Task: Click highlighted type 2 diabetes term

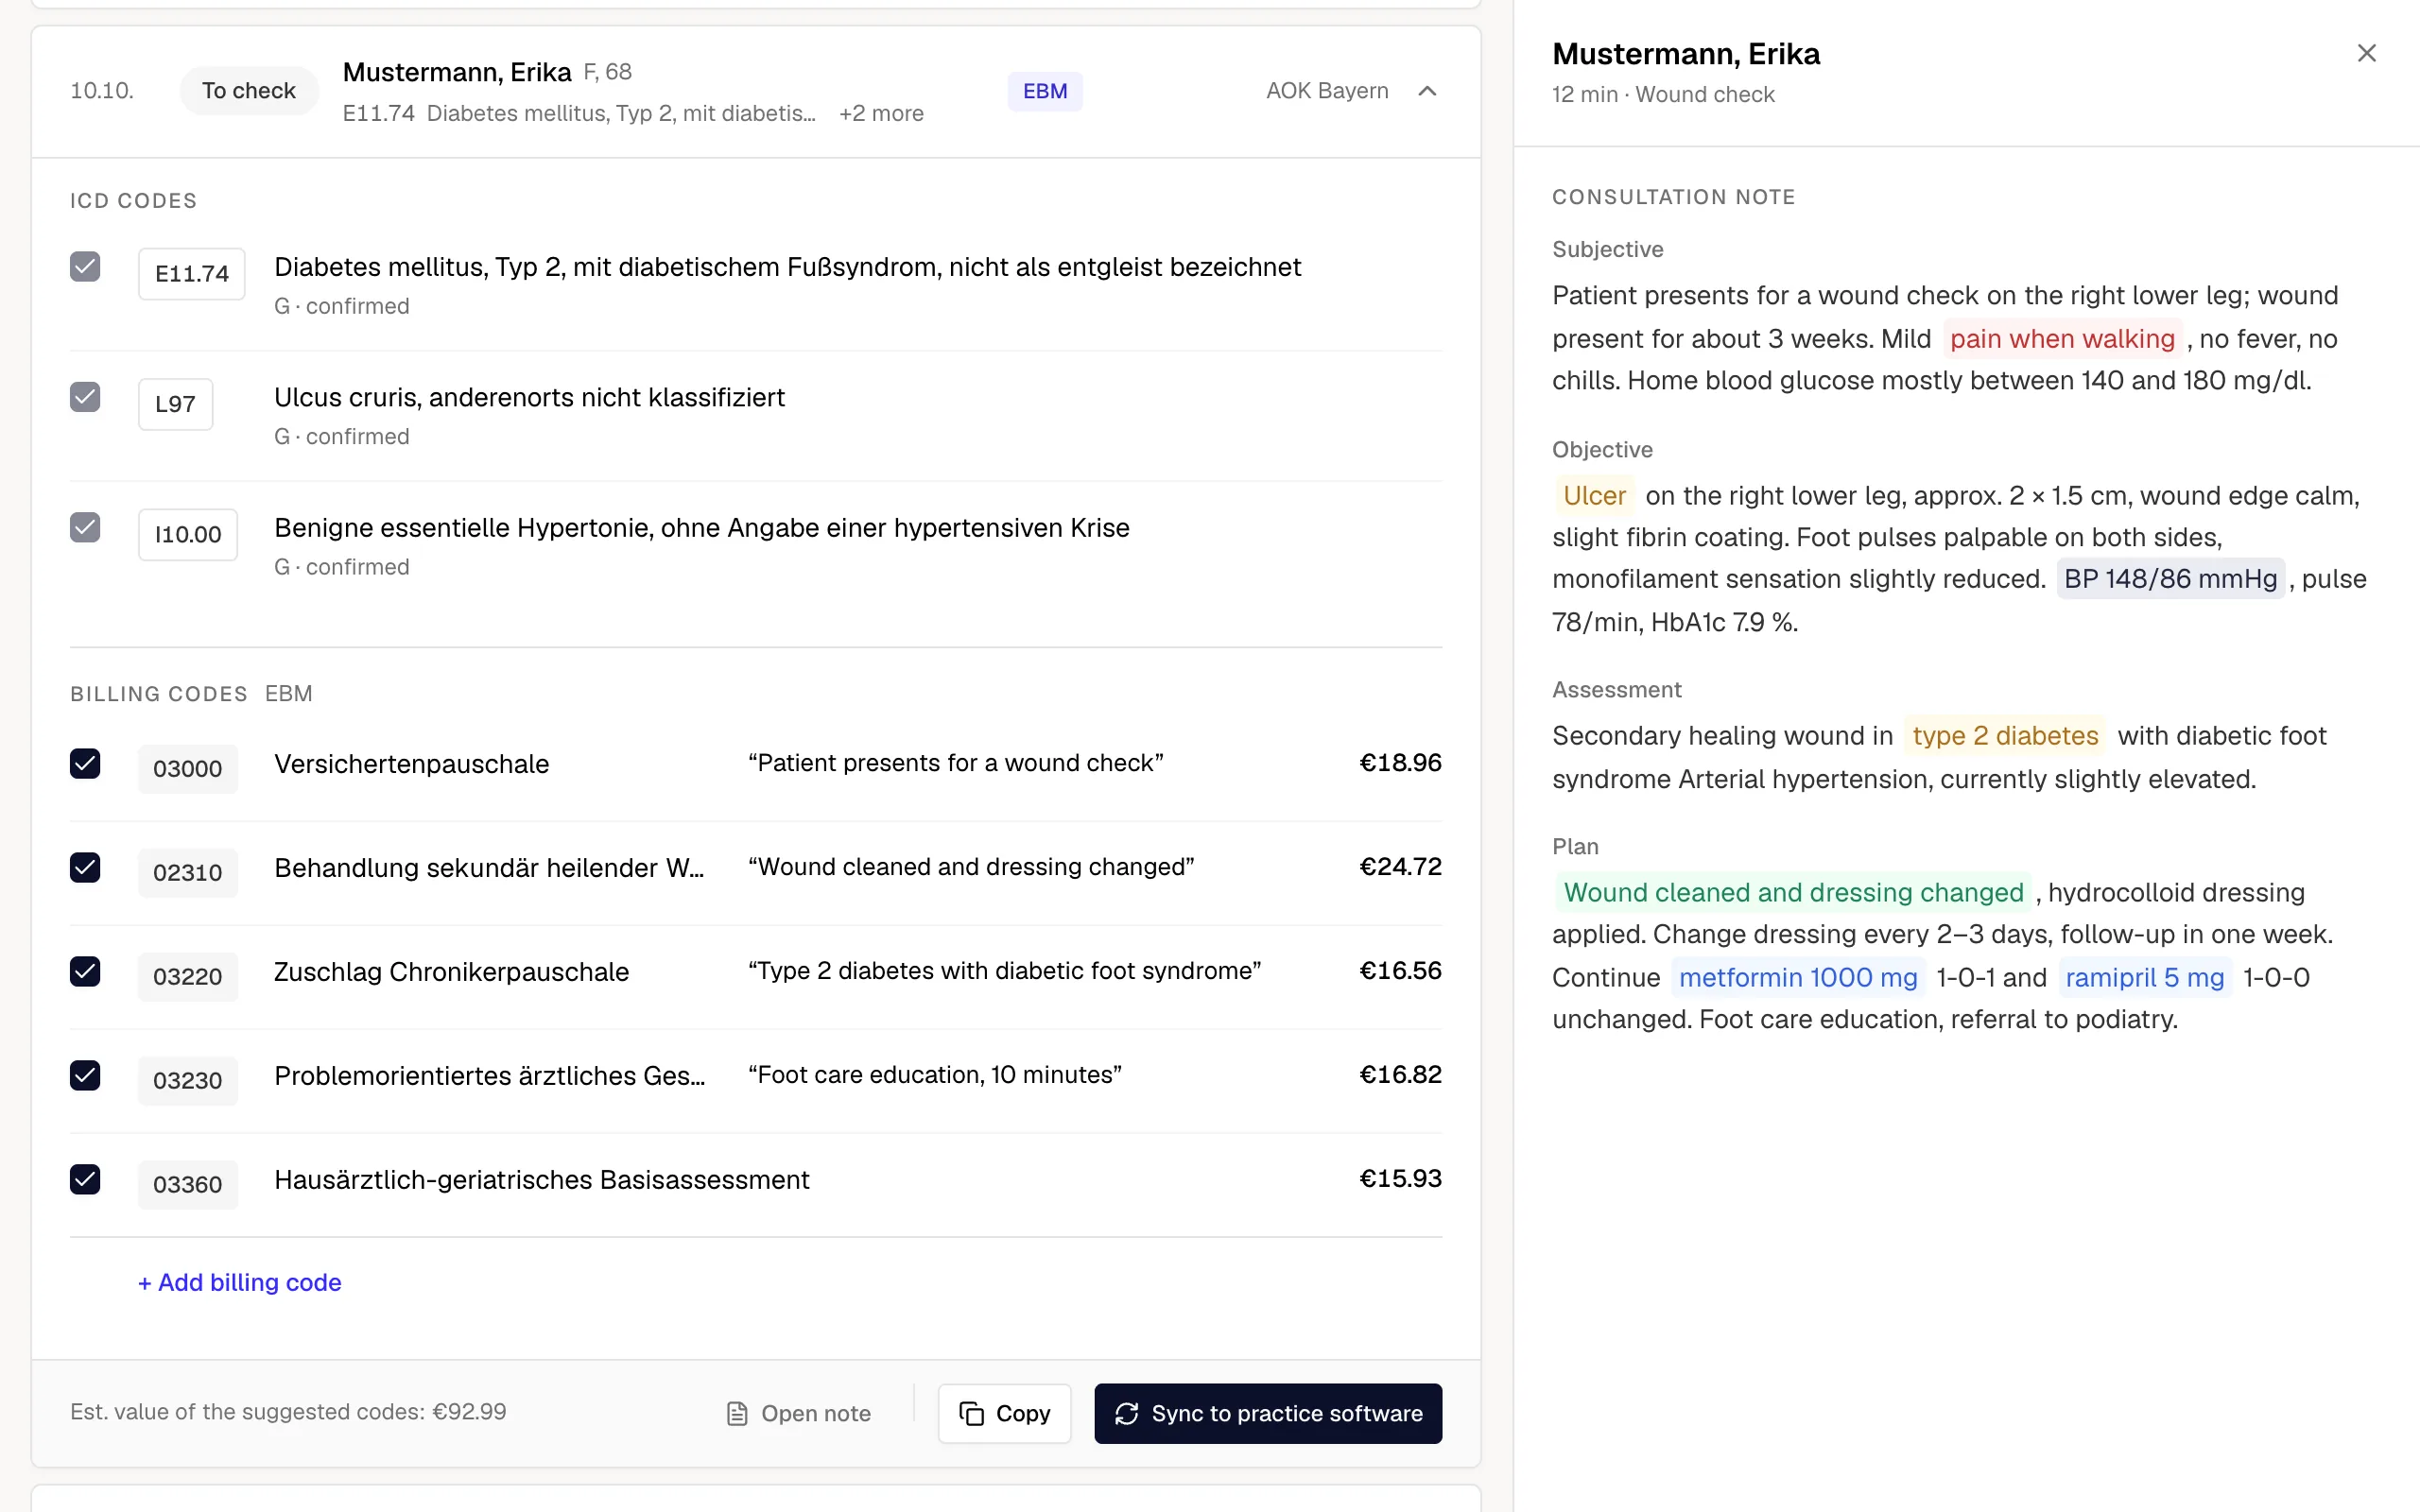Action: point(2005,735)
